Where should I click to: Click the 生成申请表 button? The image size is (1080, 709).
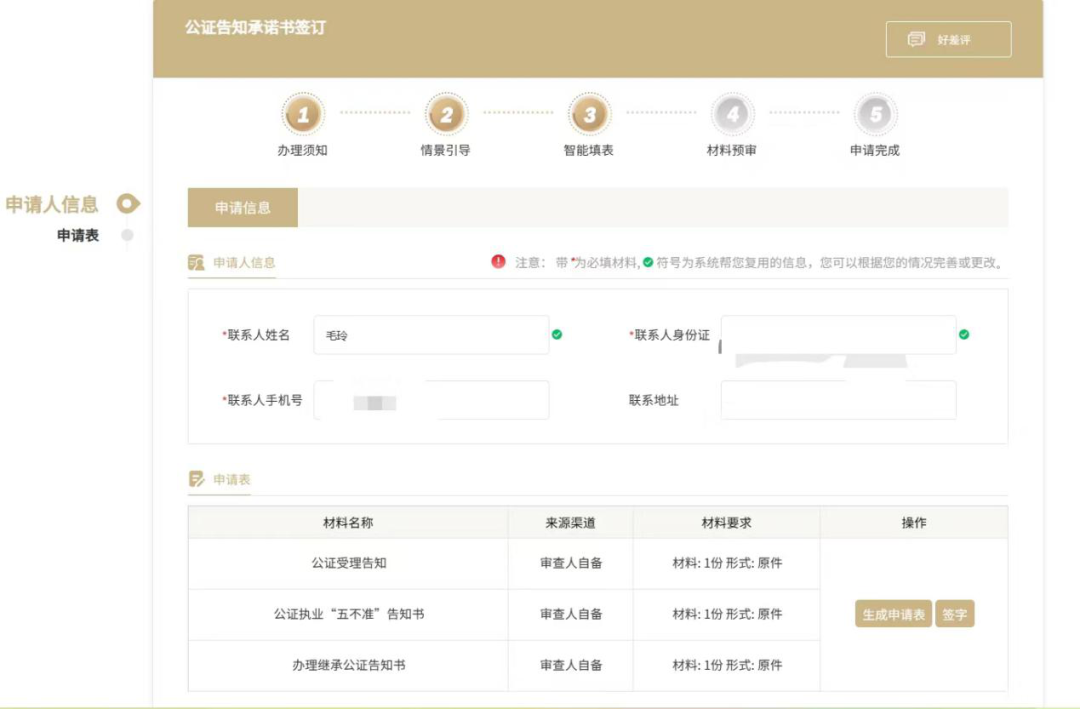pos(893,615)
